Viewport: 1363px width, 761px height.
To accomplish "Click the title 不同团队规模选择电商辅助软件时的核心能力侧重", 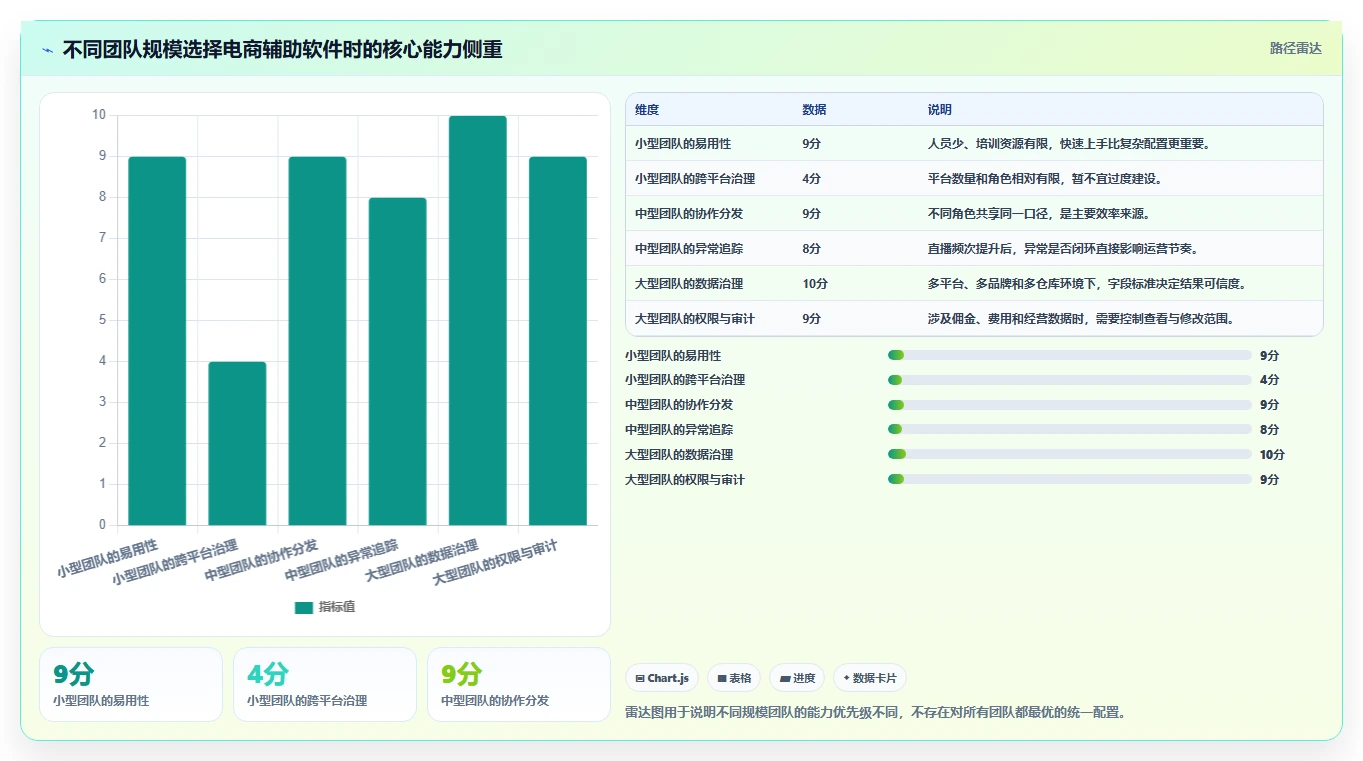I will pos(282,49).
